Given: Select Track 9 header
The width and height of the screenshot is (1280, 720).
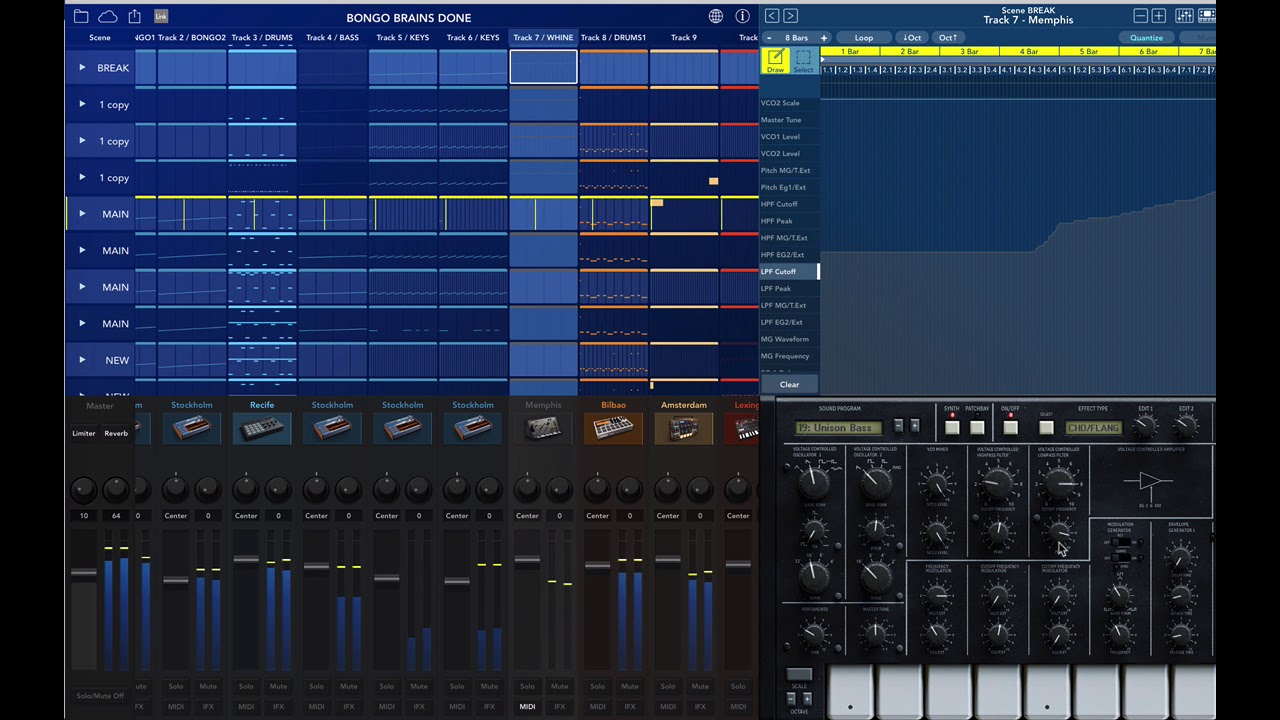Looking at the screenshot, I should (683, 38).
